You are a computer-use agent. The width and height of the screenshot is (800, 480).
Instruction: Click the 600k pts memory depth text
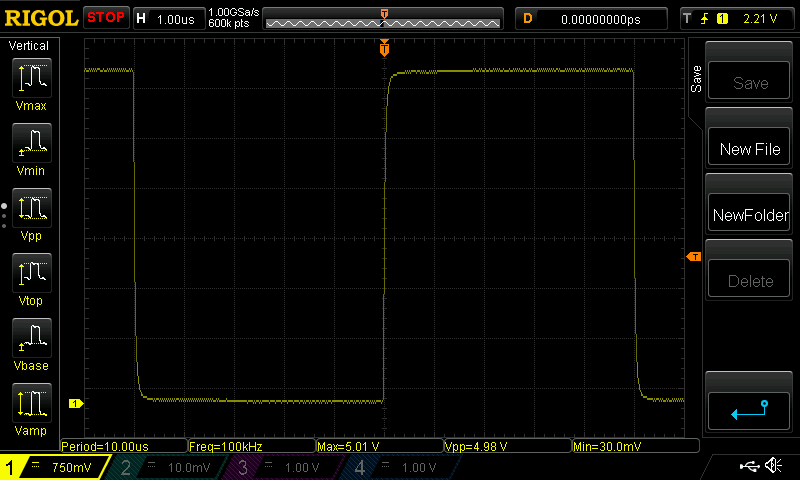(229, 23)
